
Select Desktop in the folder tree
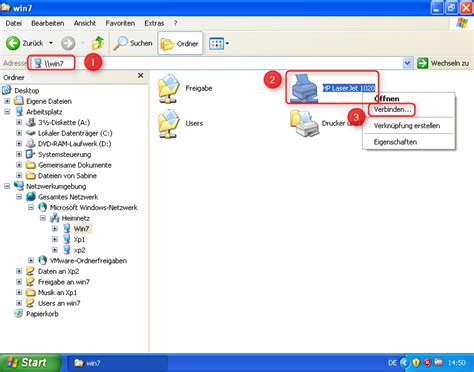coord(27,91)
